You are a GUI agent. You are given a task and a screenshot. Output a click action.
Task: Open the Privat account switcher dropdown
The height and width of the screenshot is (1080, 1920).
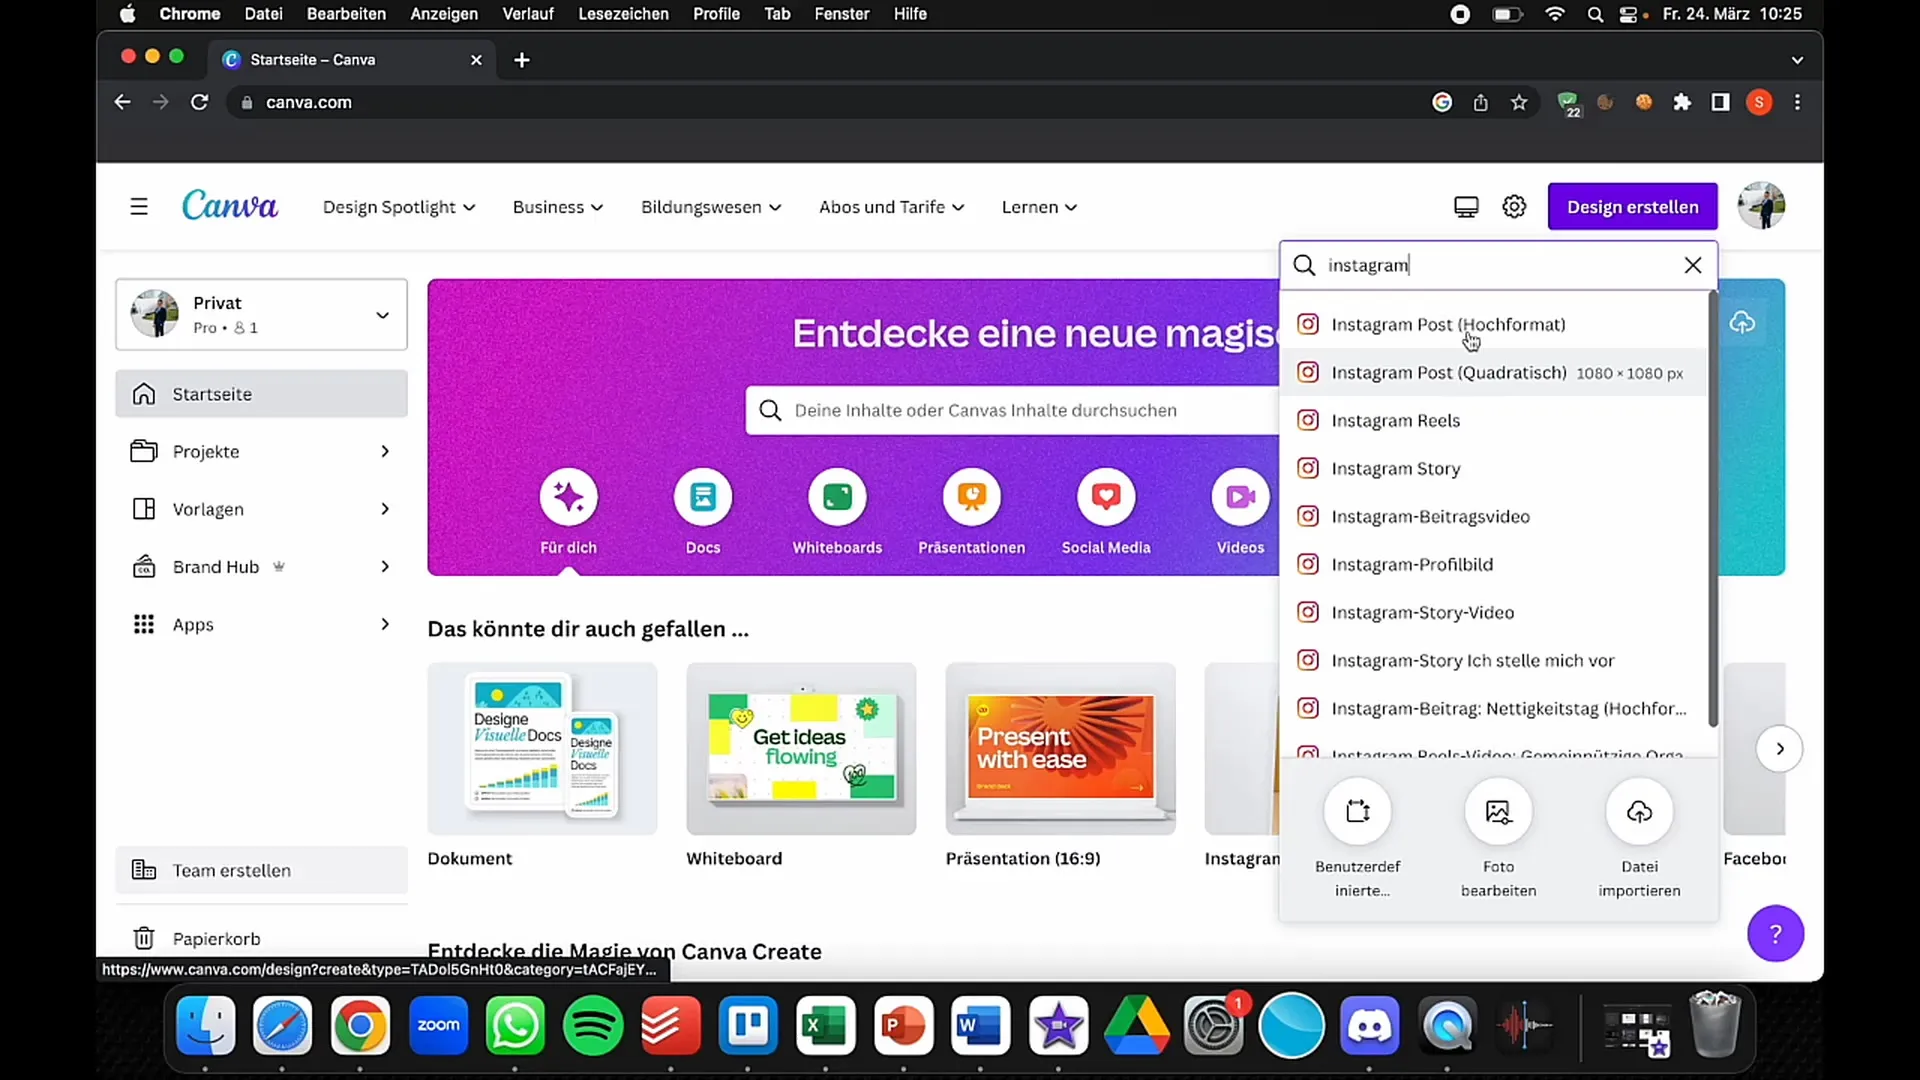click(x=262, y=314)
